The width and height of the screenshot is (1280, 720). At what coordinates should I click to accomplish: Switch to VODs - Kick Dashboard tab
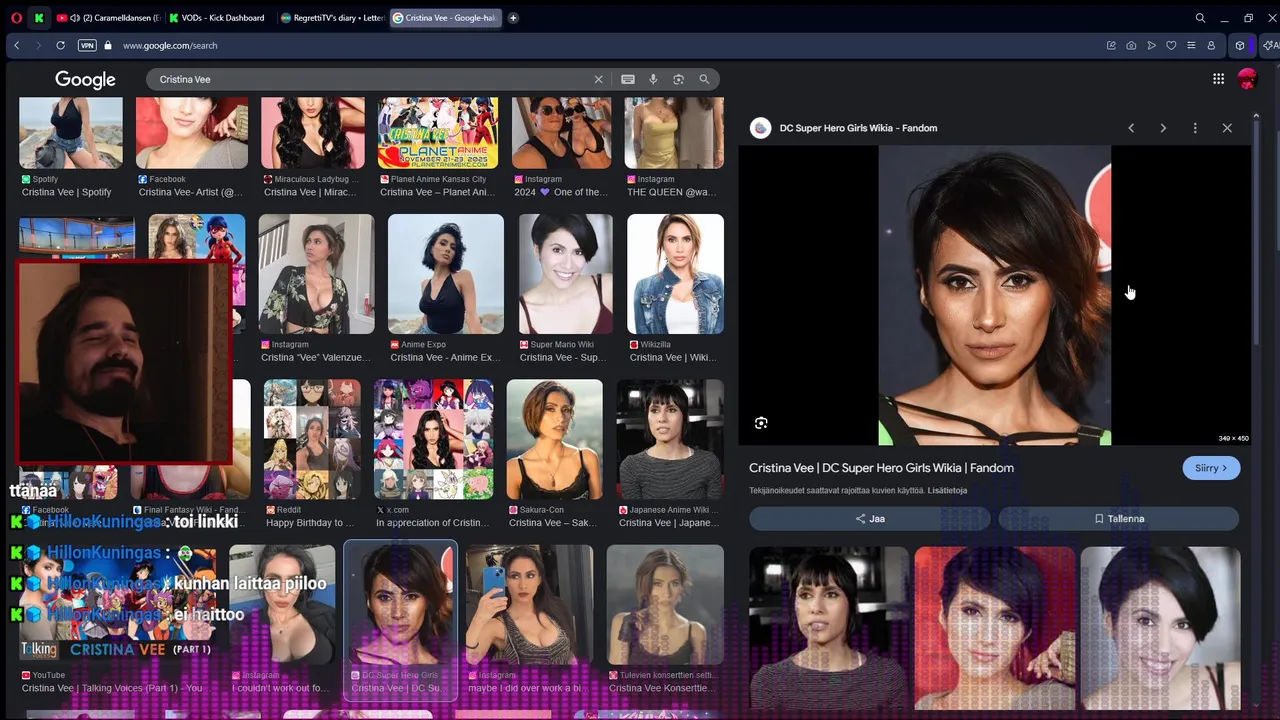(x=217, y=18)
